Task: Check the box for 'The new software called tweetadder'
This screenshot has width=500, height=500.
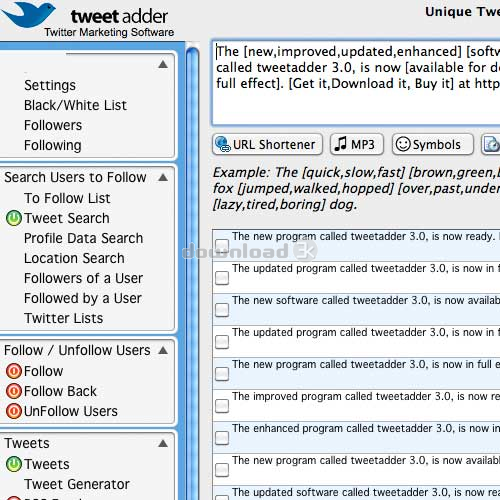Action: tap(222, 310)
